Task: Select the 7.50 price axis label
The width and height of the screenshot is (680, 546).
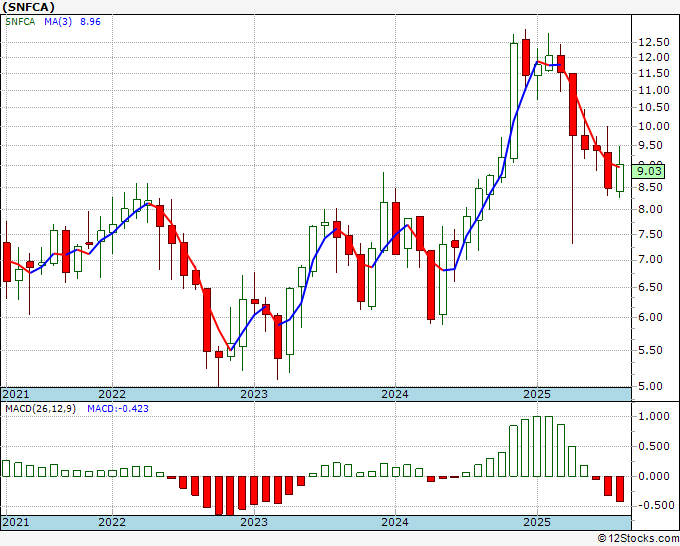Action: tap(651, 234)
